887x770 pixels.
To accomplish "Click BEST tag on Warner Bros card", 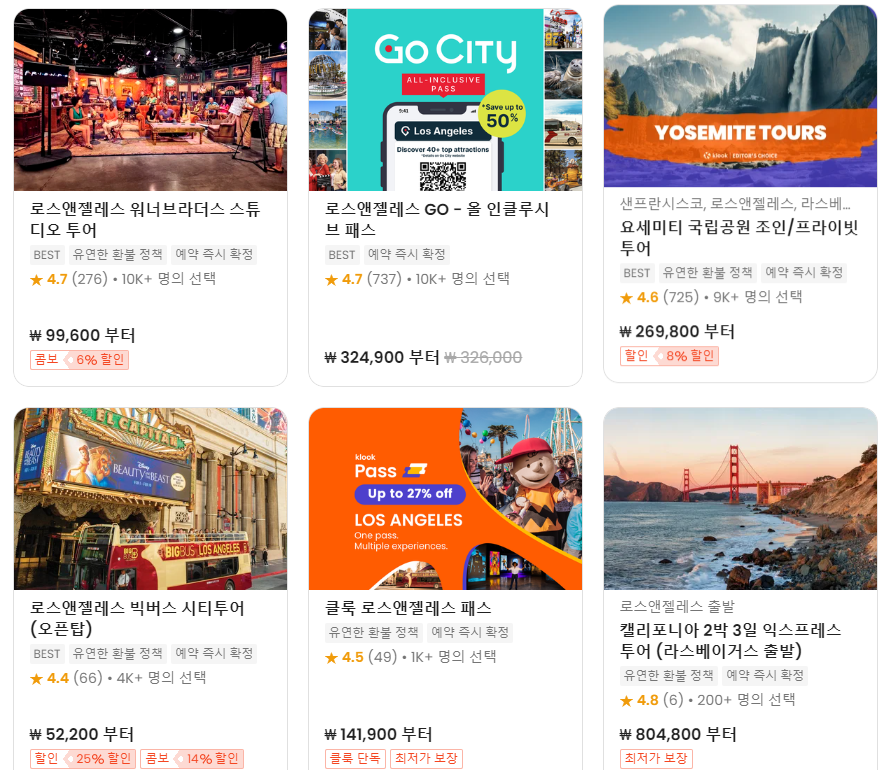I will tap(46, 255).
